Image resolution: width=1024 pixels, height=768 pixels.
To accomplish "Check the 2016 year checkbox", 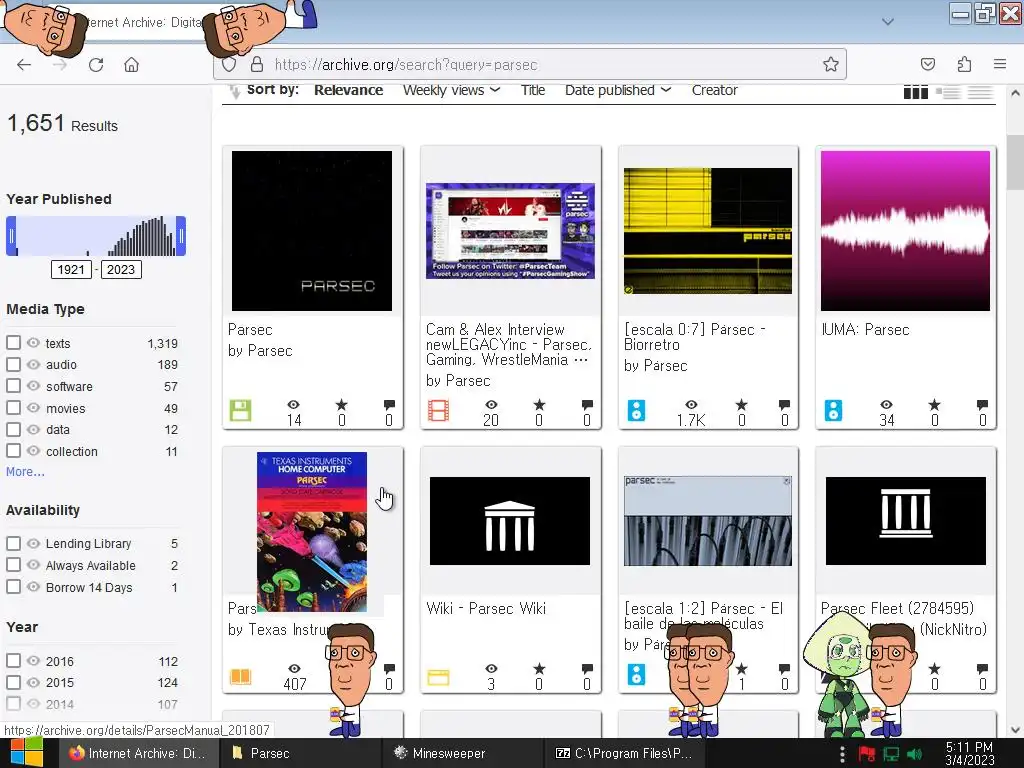I will [13, 660].
